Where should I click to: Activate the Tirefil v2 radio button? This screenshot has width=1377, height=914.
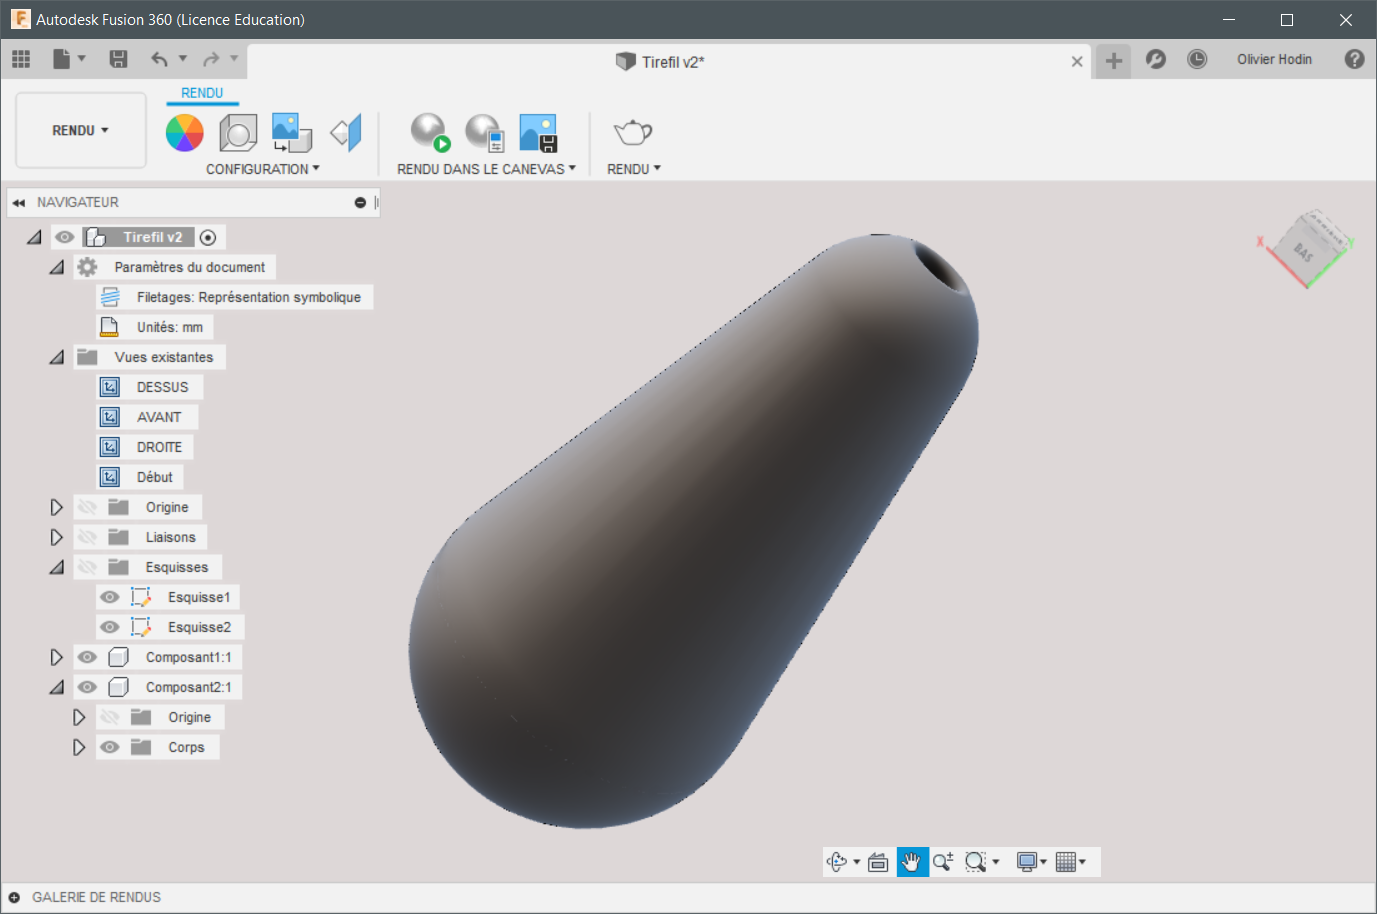(208, 237)
